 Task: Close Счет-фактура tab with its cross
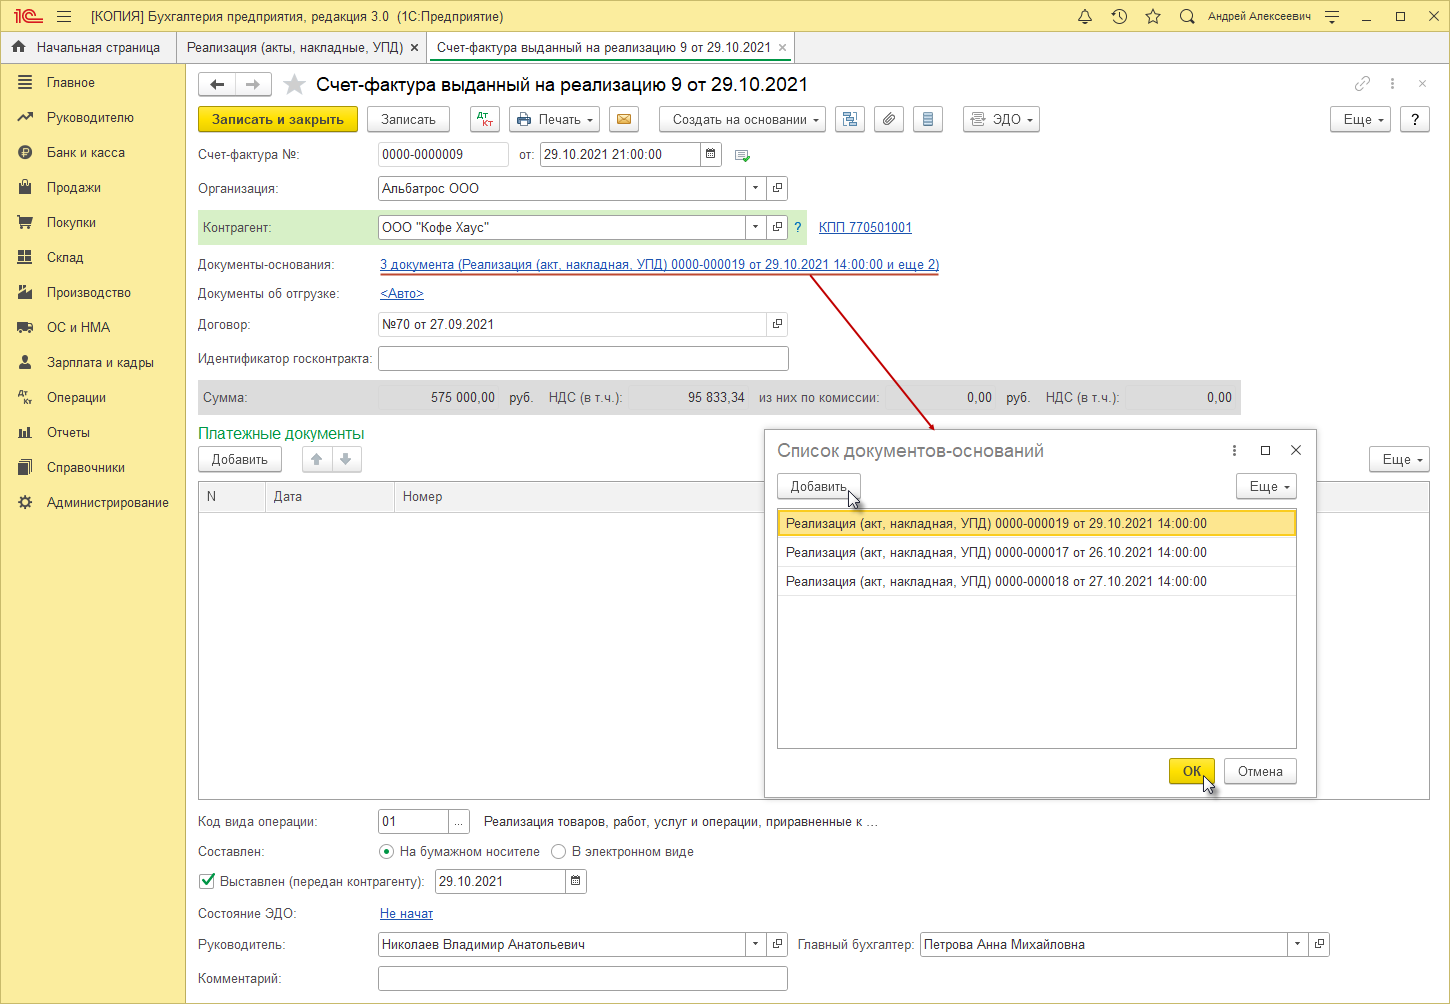tap(782, 48)
